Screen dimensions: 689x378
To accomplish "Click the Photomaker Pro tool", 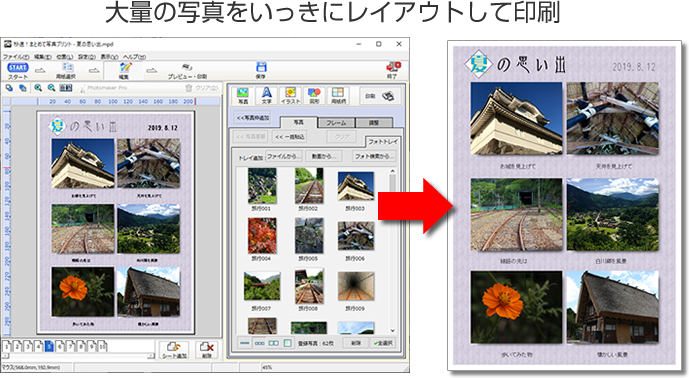I will coord(104,88).
